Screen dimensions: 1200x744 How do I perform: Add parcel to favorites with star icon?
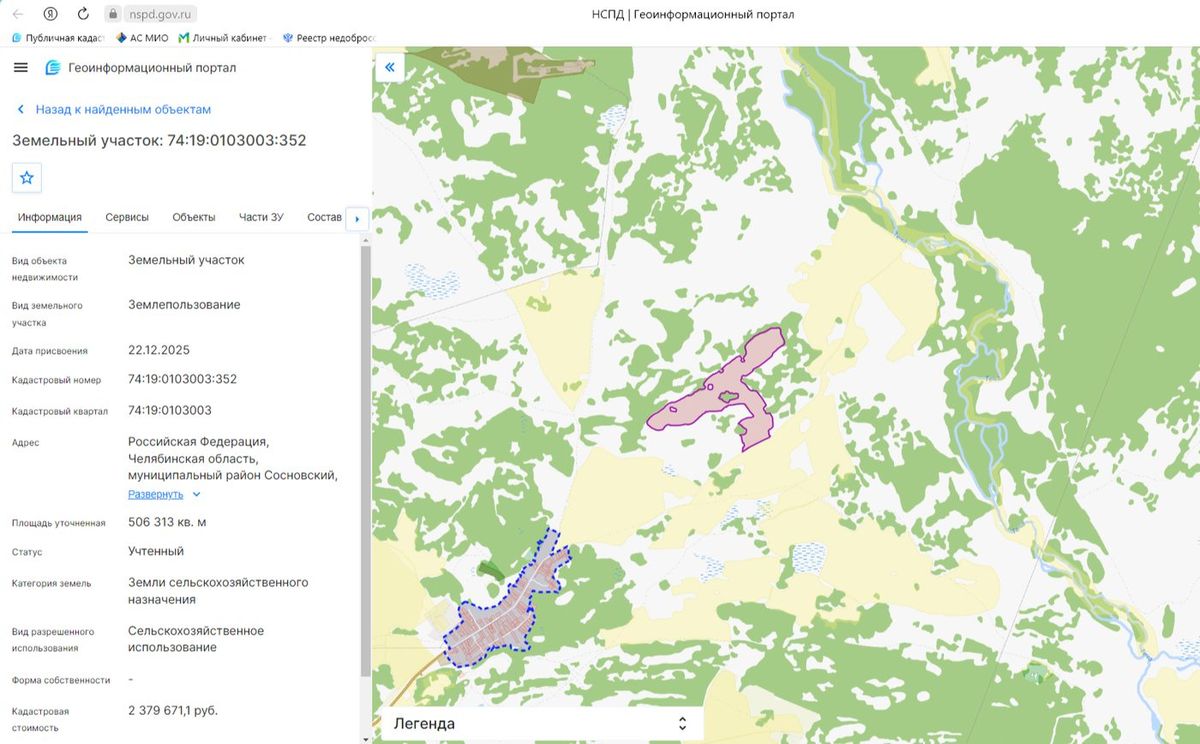(x=27, y=177)
